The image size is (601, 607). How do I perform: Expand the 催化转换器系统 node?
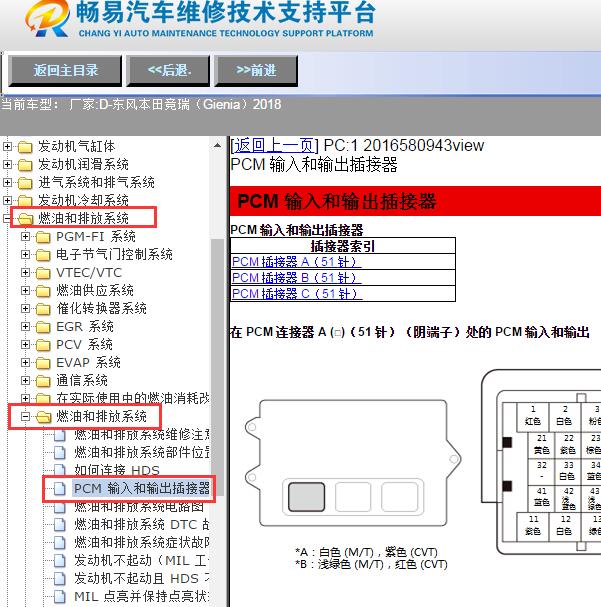coord(26,309)
